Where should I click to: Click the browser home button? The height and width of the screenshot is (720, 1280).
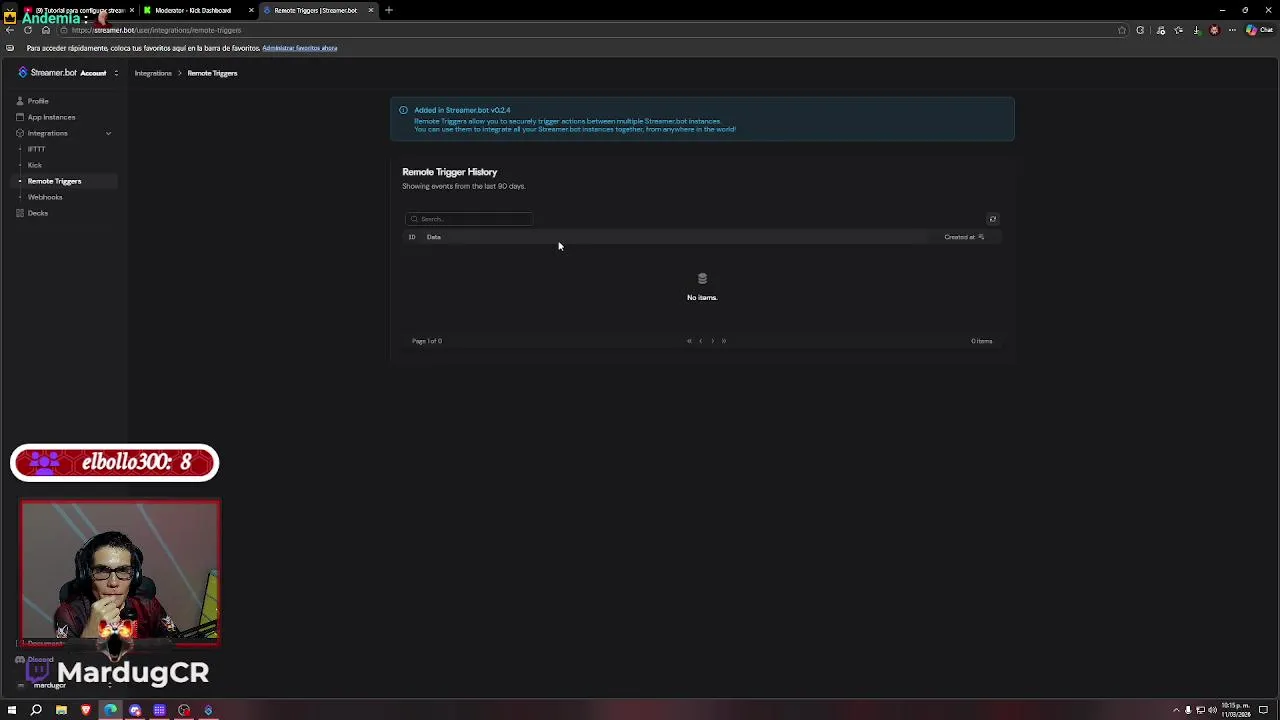[46, 30]
